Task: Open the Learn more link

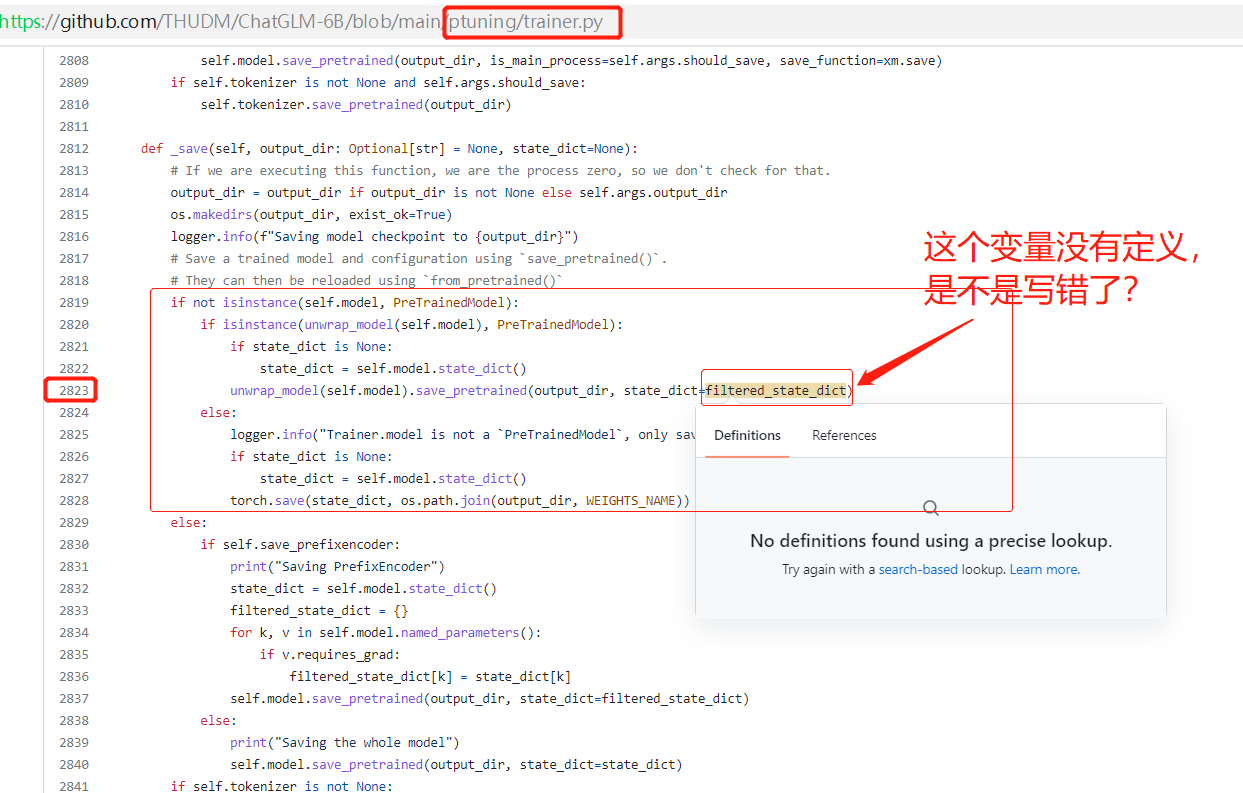Action: (x=1043, y=569)
